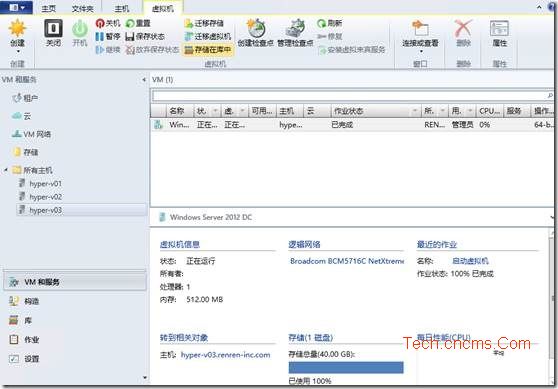The image size is (558, 389).
Task: Open the 状态 column filter dropdown
Action: pyautogui.click(x=215, y=111)
